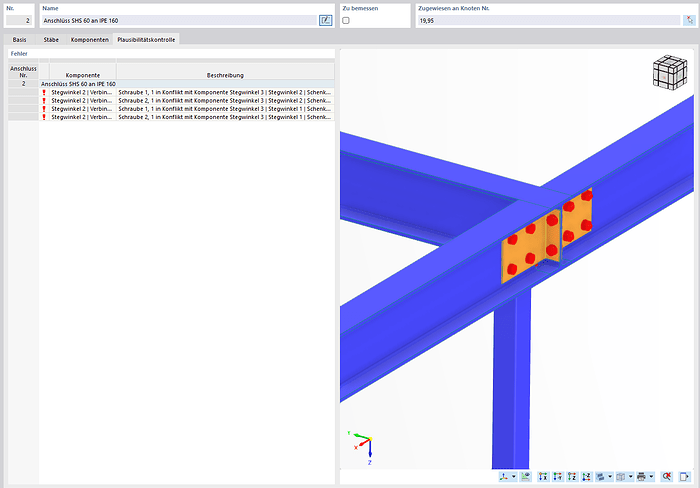Click the view in Z direction icon
Screen dimensions: 700x488
coord(571,477)
